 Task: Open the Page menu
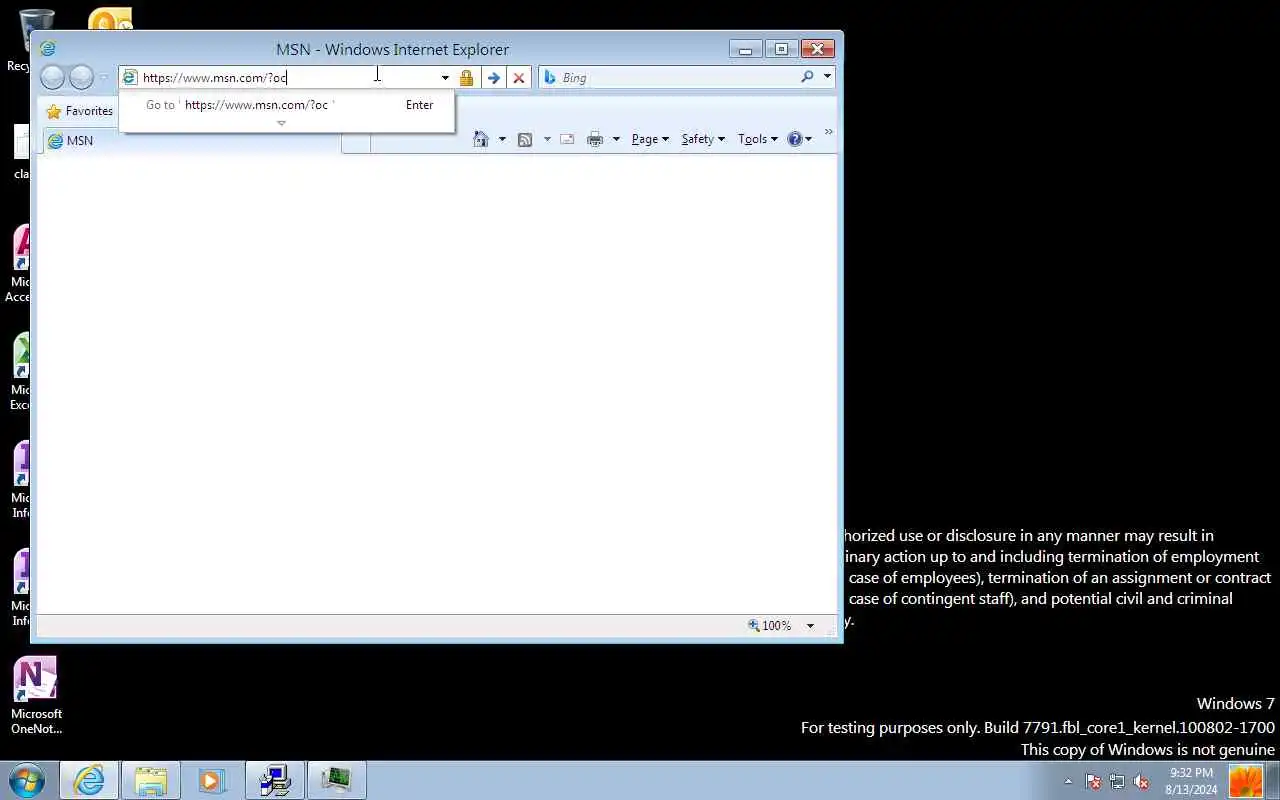click(x=650, y=139)
